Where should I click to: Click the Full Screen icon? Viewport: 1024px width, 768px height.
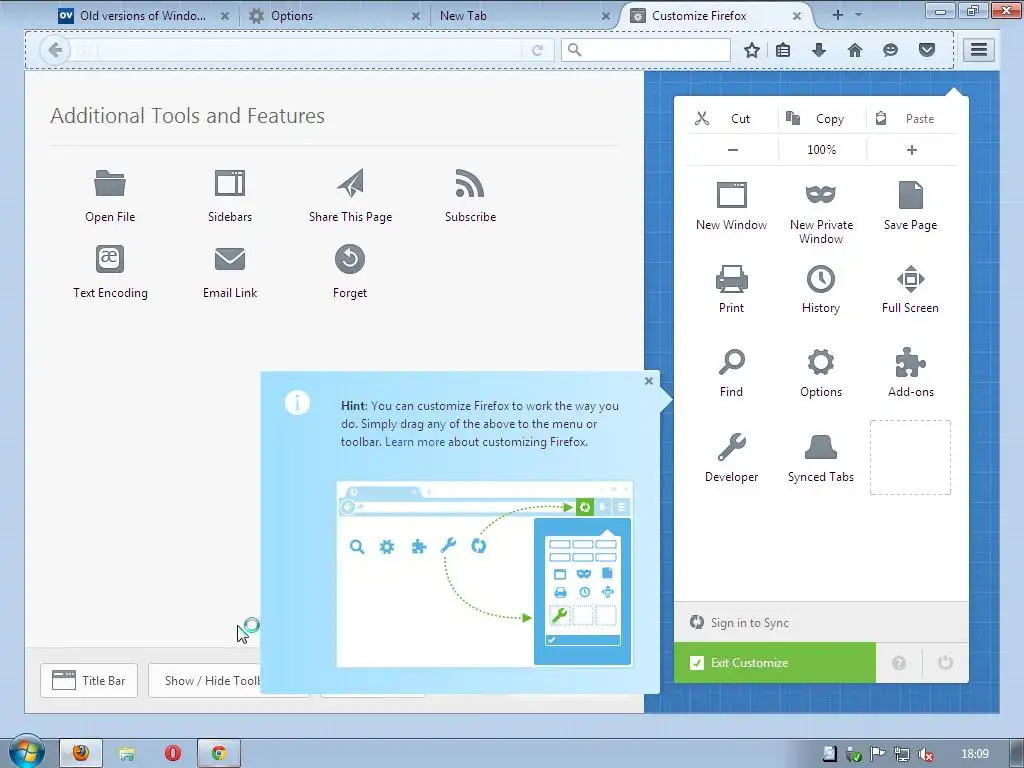pyautogui.click(x=910, y=279)
